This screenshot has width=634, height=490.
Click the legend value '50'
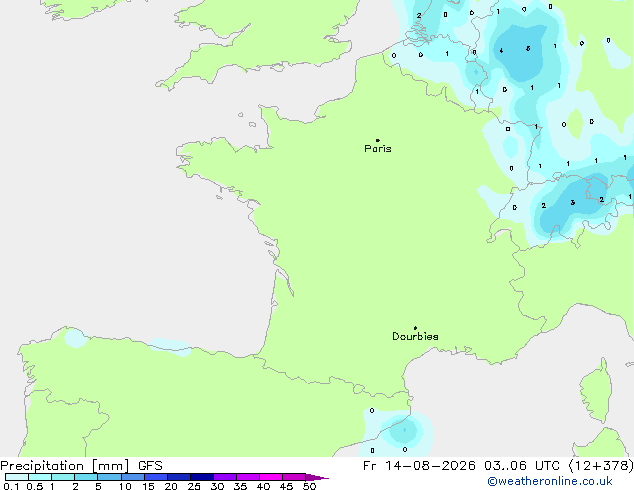pos(309,486)
